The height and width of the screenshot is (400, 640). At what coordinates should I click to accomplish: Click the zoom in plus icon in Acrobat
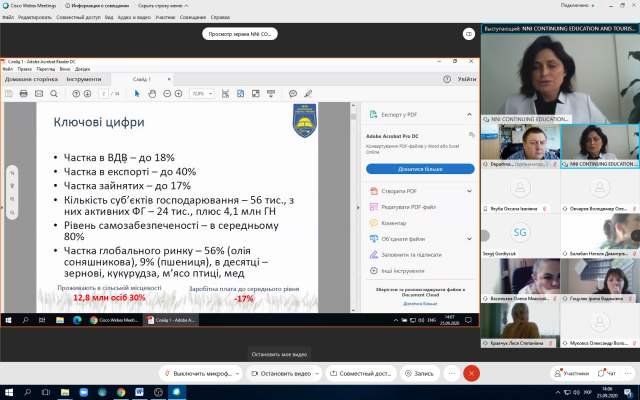coord(178,94)
